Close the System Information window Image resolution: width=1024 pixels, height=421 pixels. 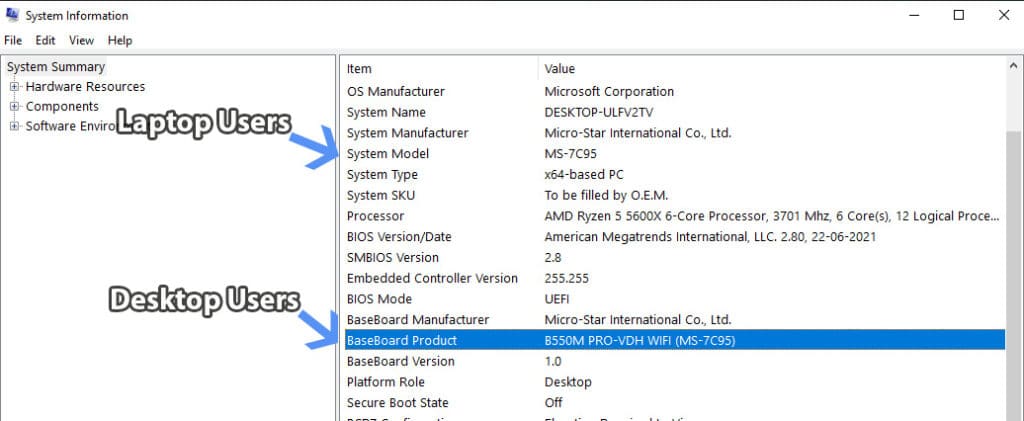(1004, 15)
